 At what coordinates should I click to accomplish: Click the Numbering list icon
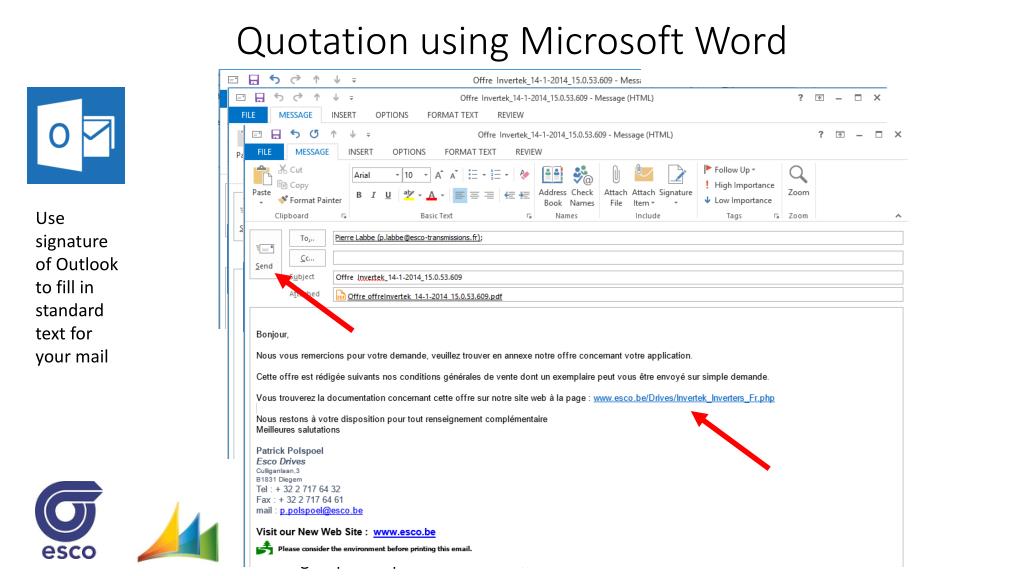pyautogui.click(x=496, y=175)
